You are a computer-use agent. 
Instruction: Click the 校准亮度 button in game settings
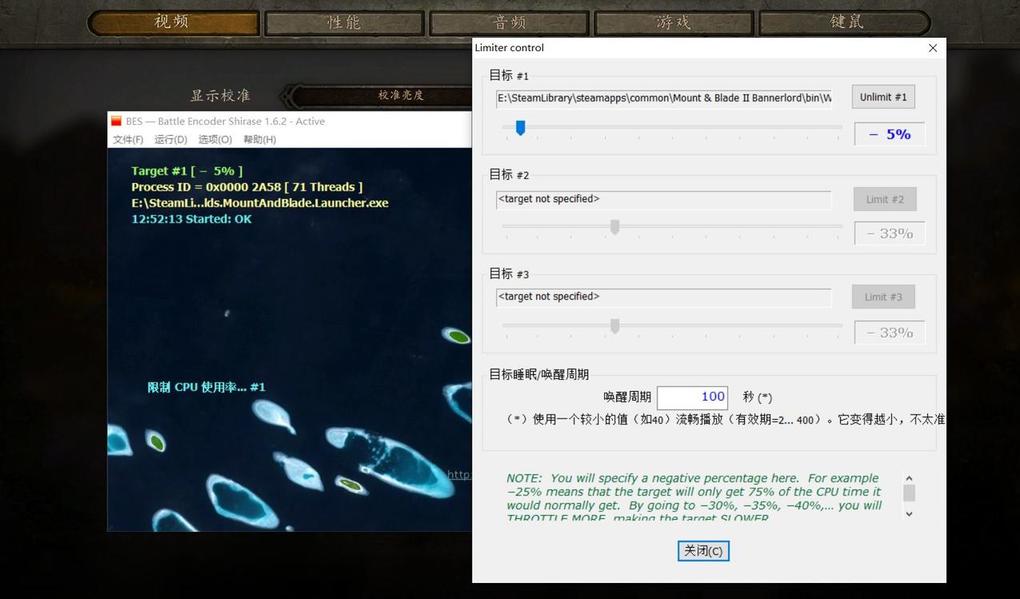401,95
